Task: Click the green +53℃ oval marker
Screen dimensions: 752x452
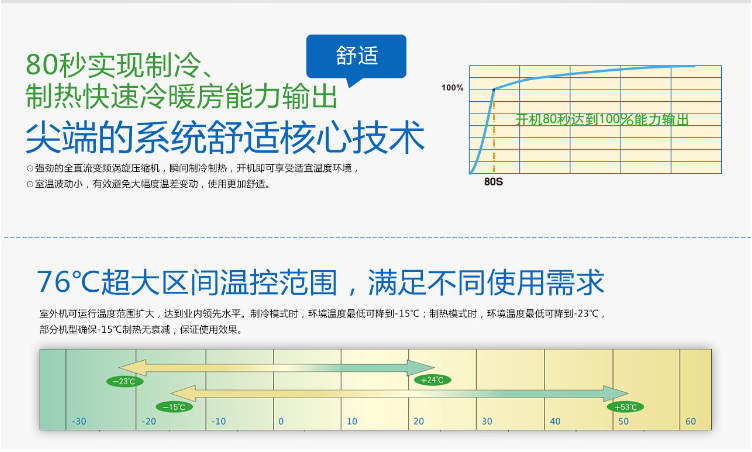Action: [627, 406]
